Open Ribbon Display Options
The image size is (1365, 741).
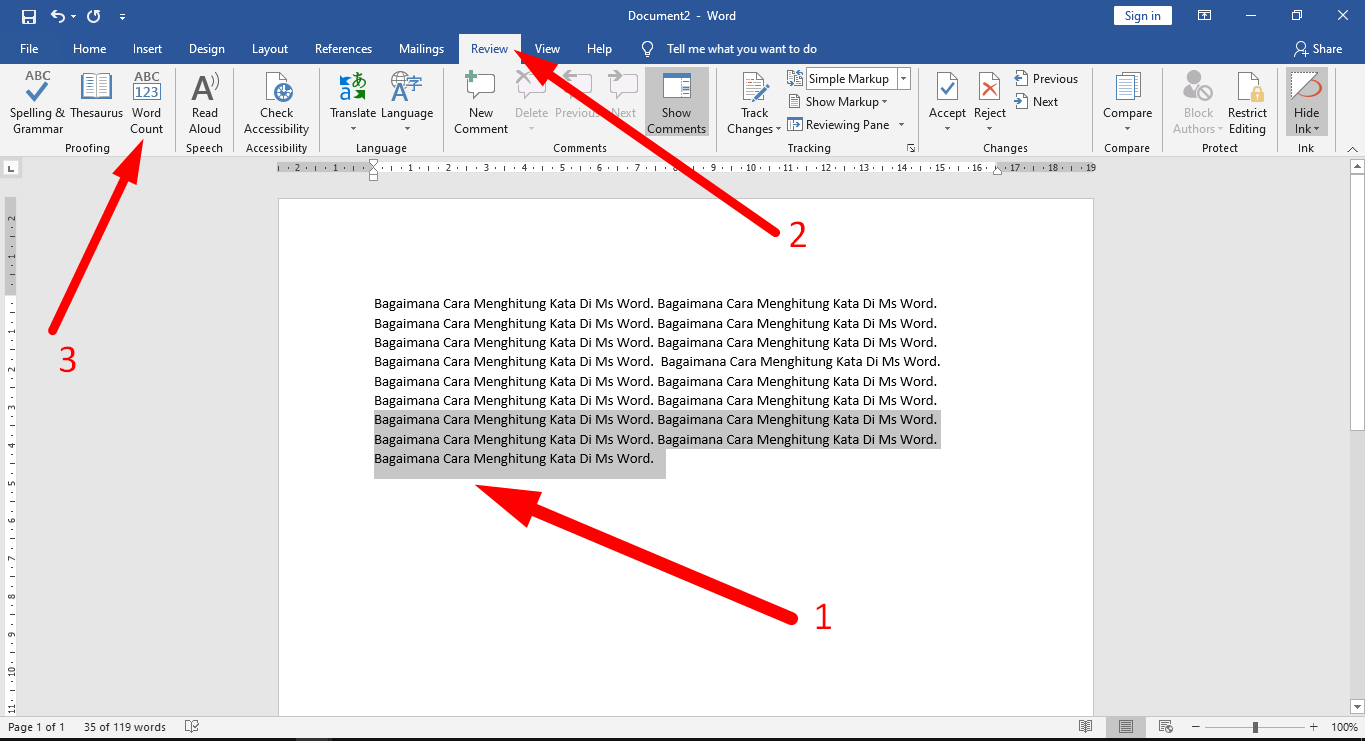pyautogui.click(x=1205, y=16)
